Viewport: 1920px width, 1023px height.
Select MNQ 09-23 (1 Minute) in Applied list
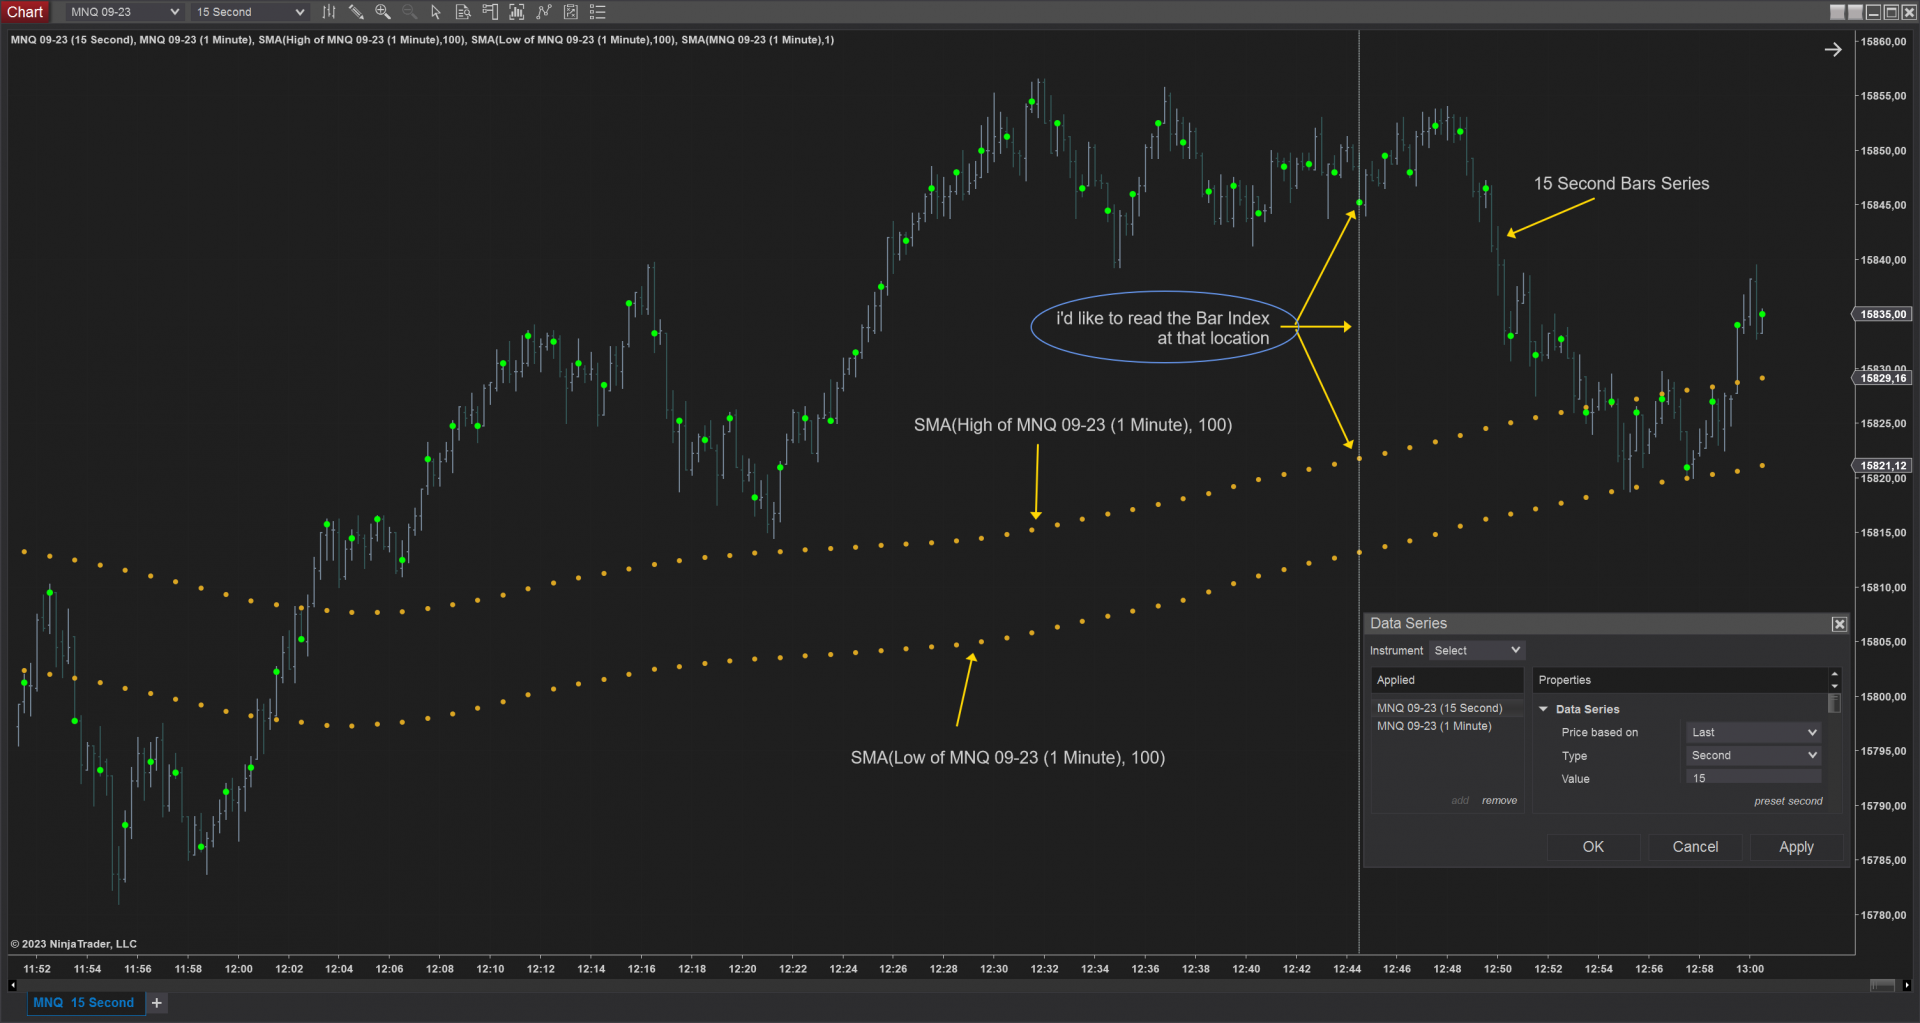point(1447,726)
